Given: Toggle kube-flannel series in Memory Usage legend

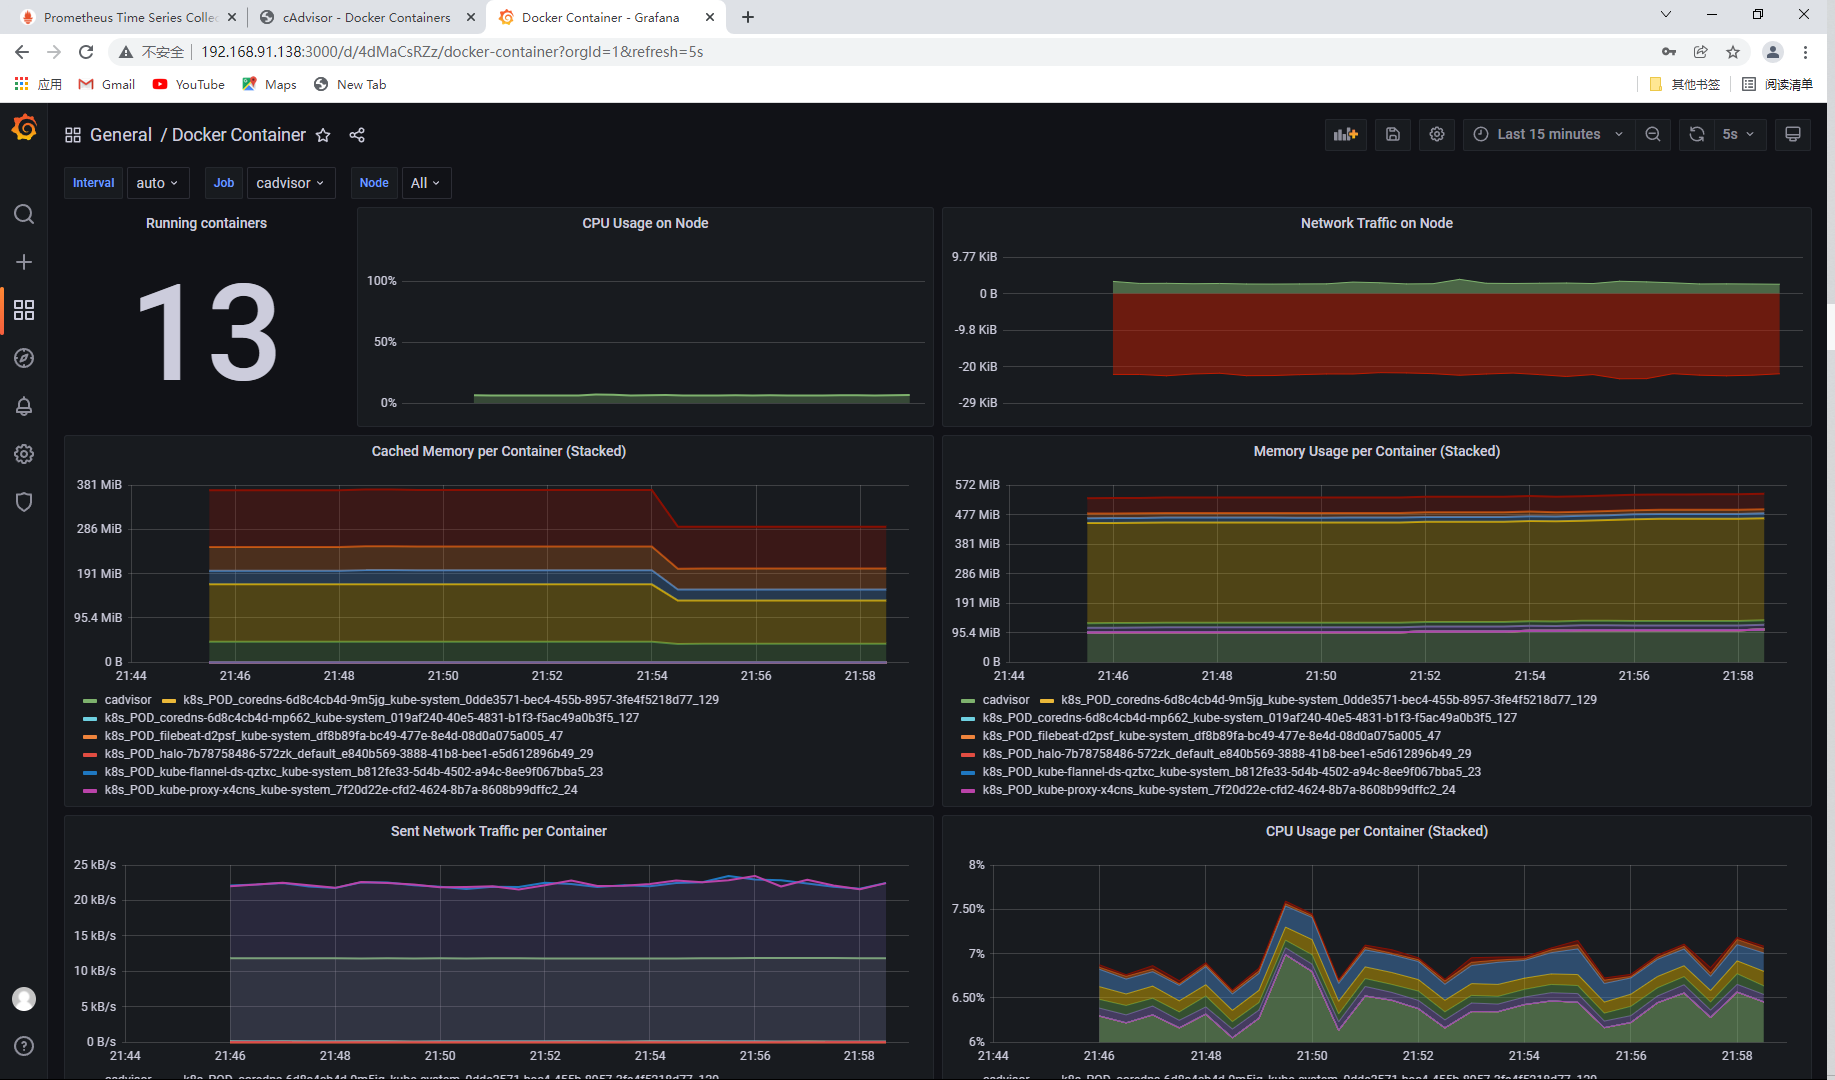Looking at the screenshot, I should click(1232, 772).
